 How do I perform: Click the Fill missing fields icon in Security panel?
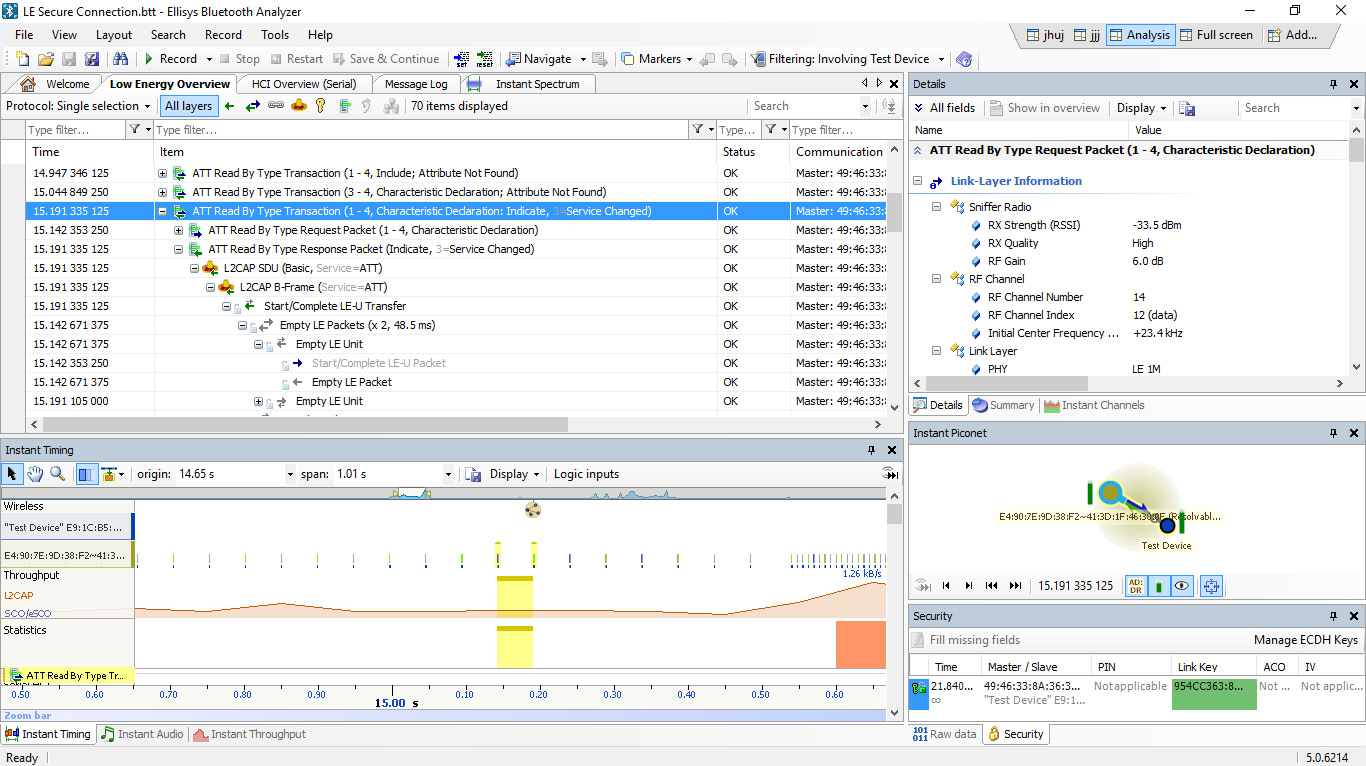pos(916,638)
